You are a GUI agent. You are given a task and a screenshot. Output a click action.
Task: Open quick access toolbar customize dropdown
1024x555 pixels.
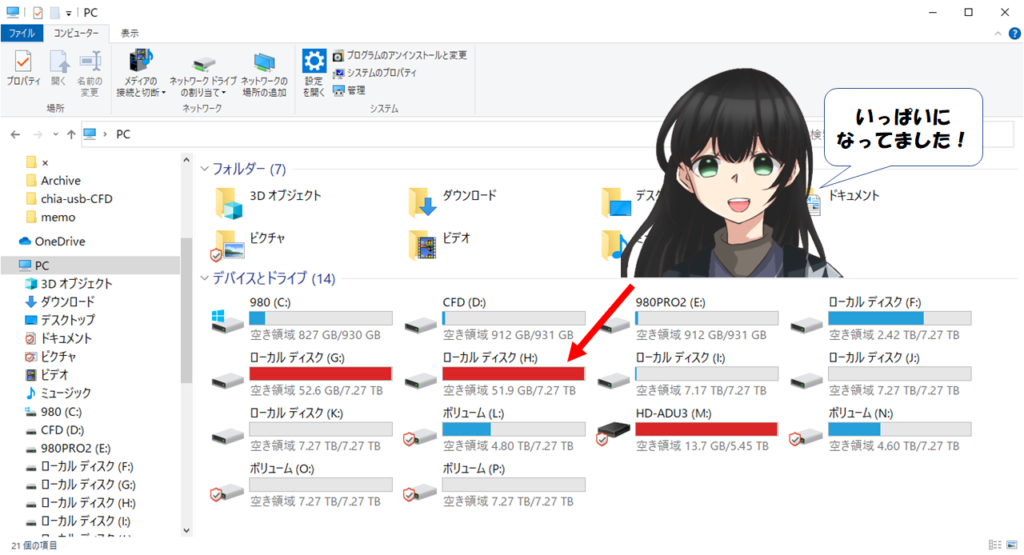pyautogui.click(x=69, y=12)
